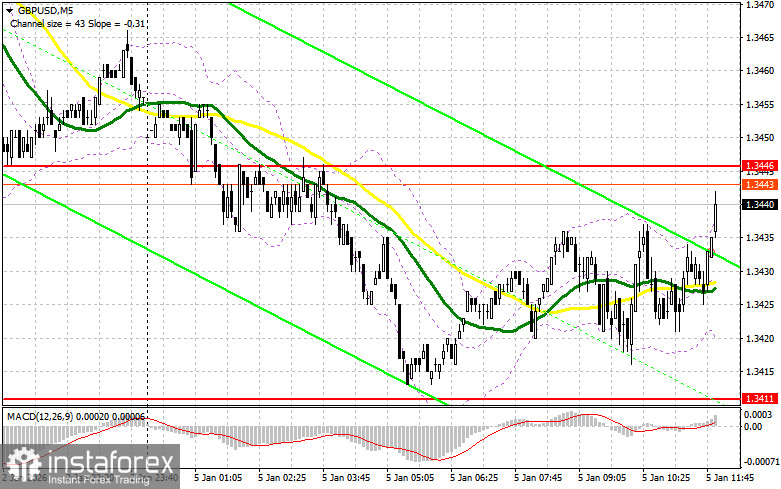This screenshot has width=781, height=489.
Task: Select the red 1.3446 price level tag
Action: [760, 166]
